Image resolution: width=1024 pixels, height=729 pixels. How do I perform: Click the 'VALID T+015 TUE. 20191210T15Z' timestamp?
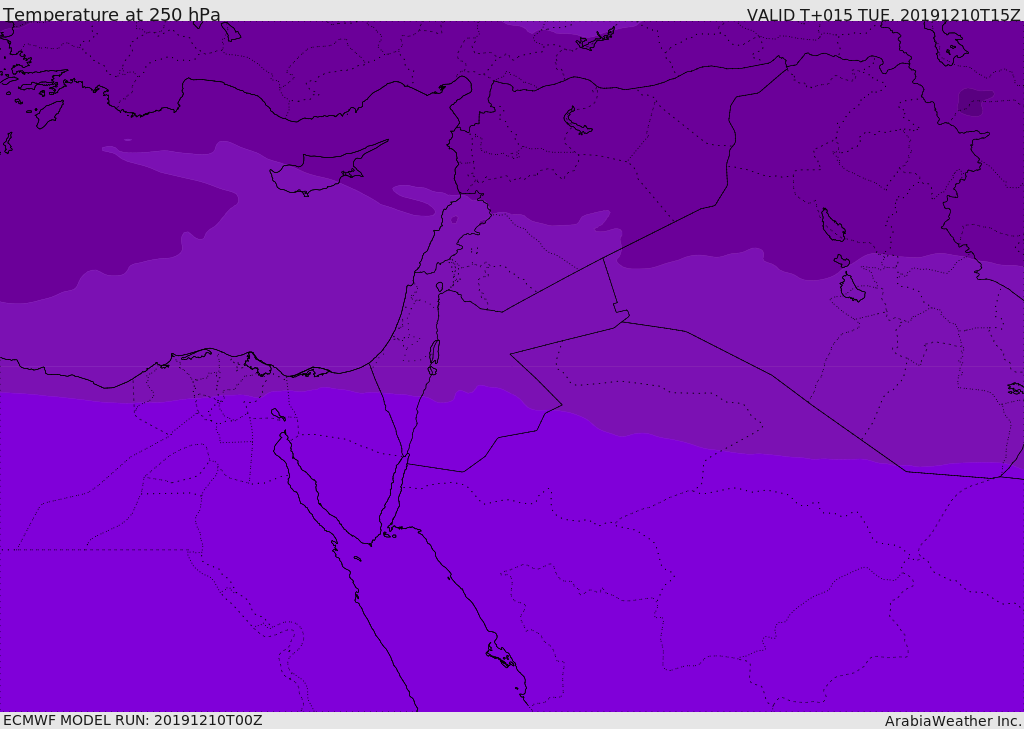[x=884, y=15]
